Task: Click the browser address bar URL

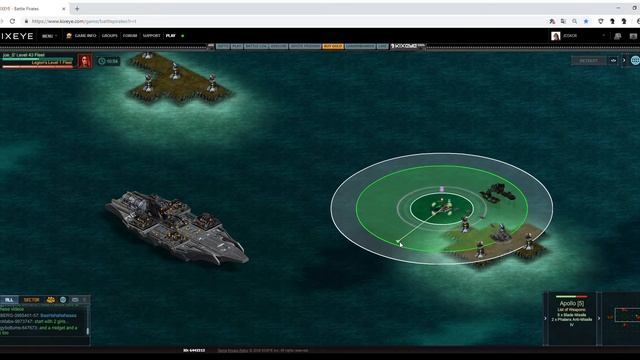Action: pyautogui.click(x=84, y=21)
